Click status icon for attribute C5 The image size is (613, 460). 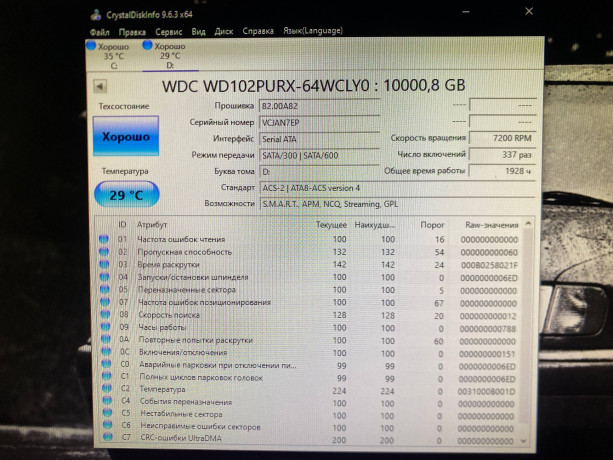[x=108, y=413]
